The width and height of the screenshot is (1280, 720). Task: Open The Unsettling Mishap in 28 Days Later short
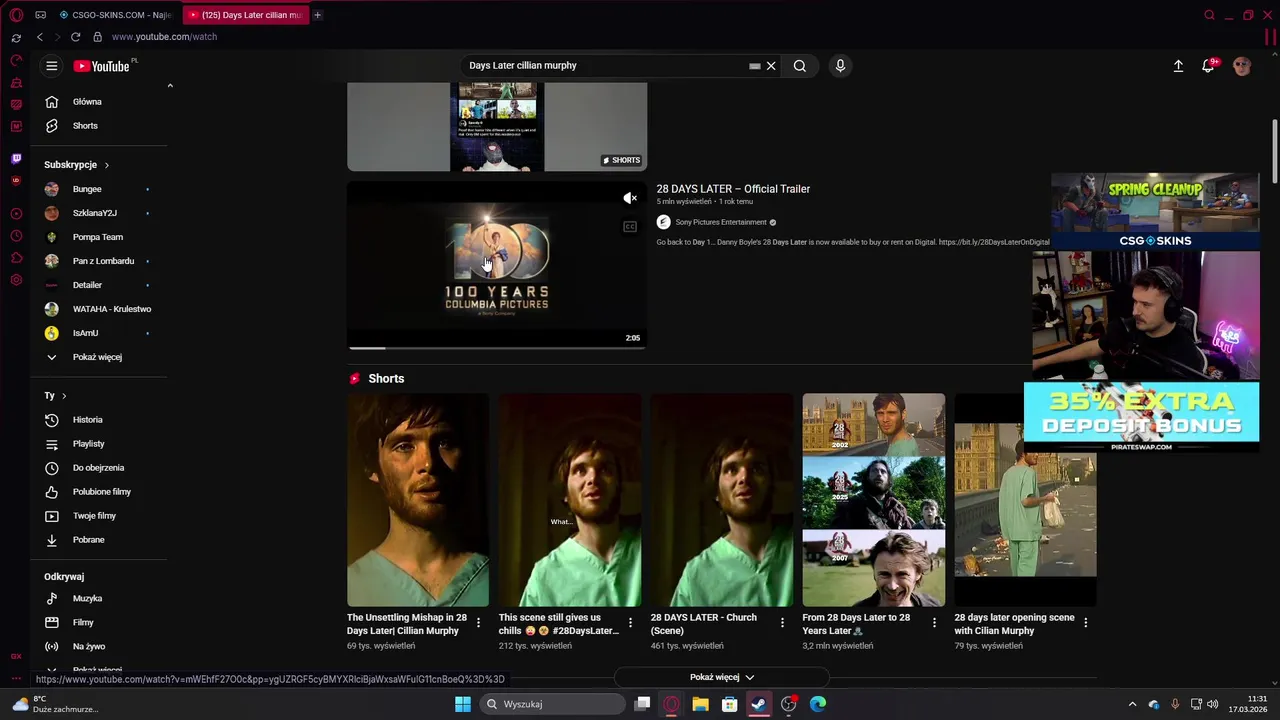[418, 500]
